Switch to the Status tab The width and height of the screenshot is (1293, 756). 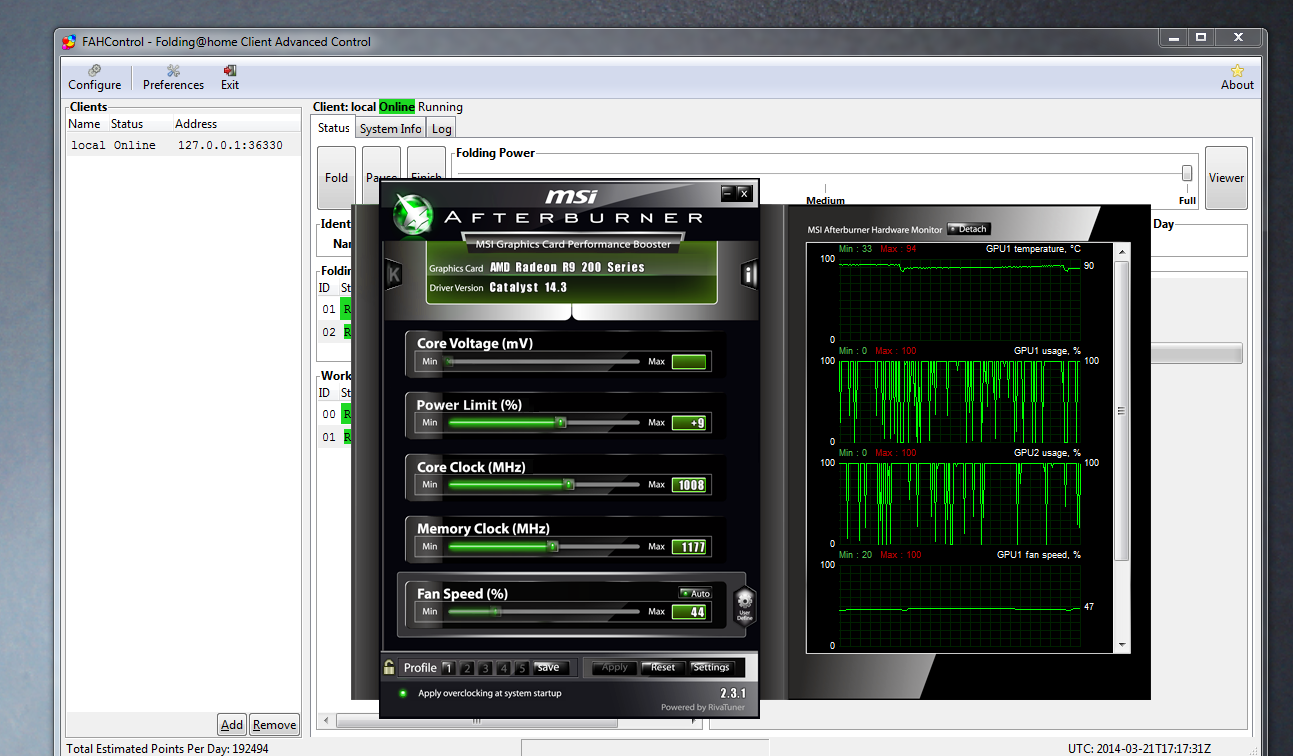point(334,128)
